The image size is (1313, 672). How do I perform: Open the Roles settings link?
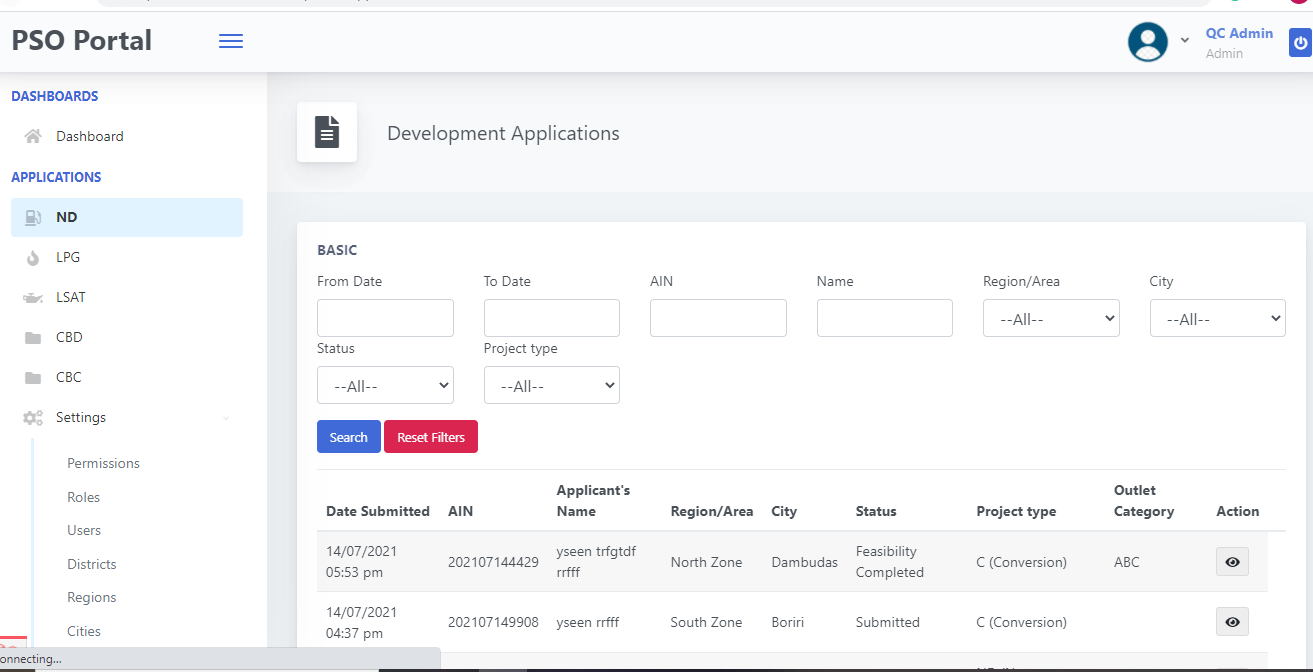(x=83, y=497)
